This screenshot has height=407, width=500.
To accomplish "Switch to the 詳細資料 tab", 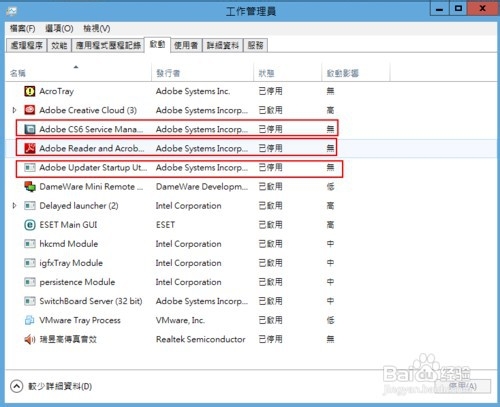I will coord(223,45).
